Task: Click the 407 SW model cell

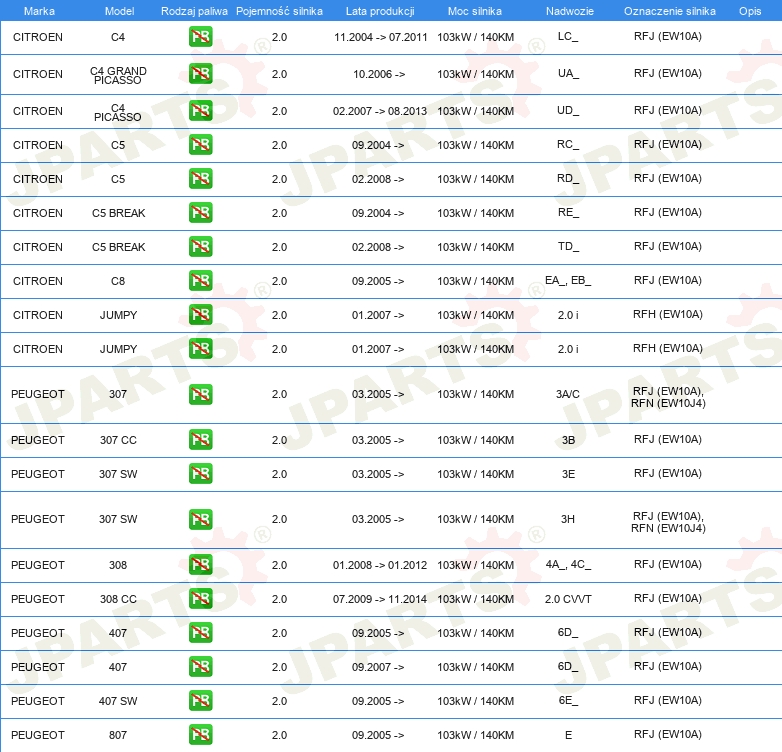Action: click(118, 701)
